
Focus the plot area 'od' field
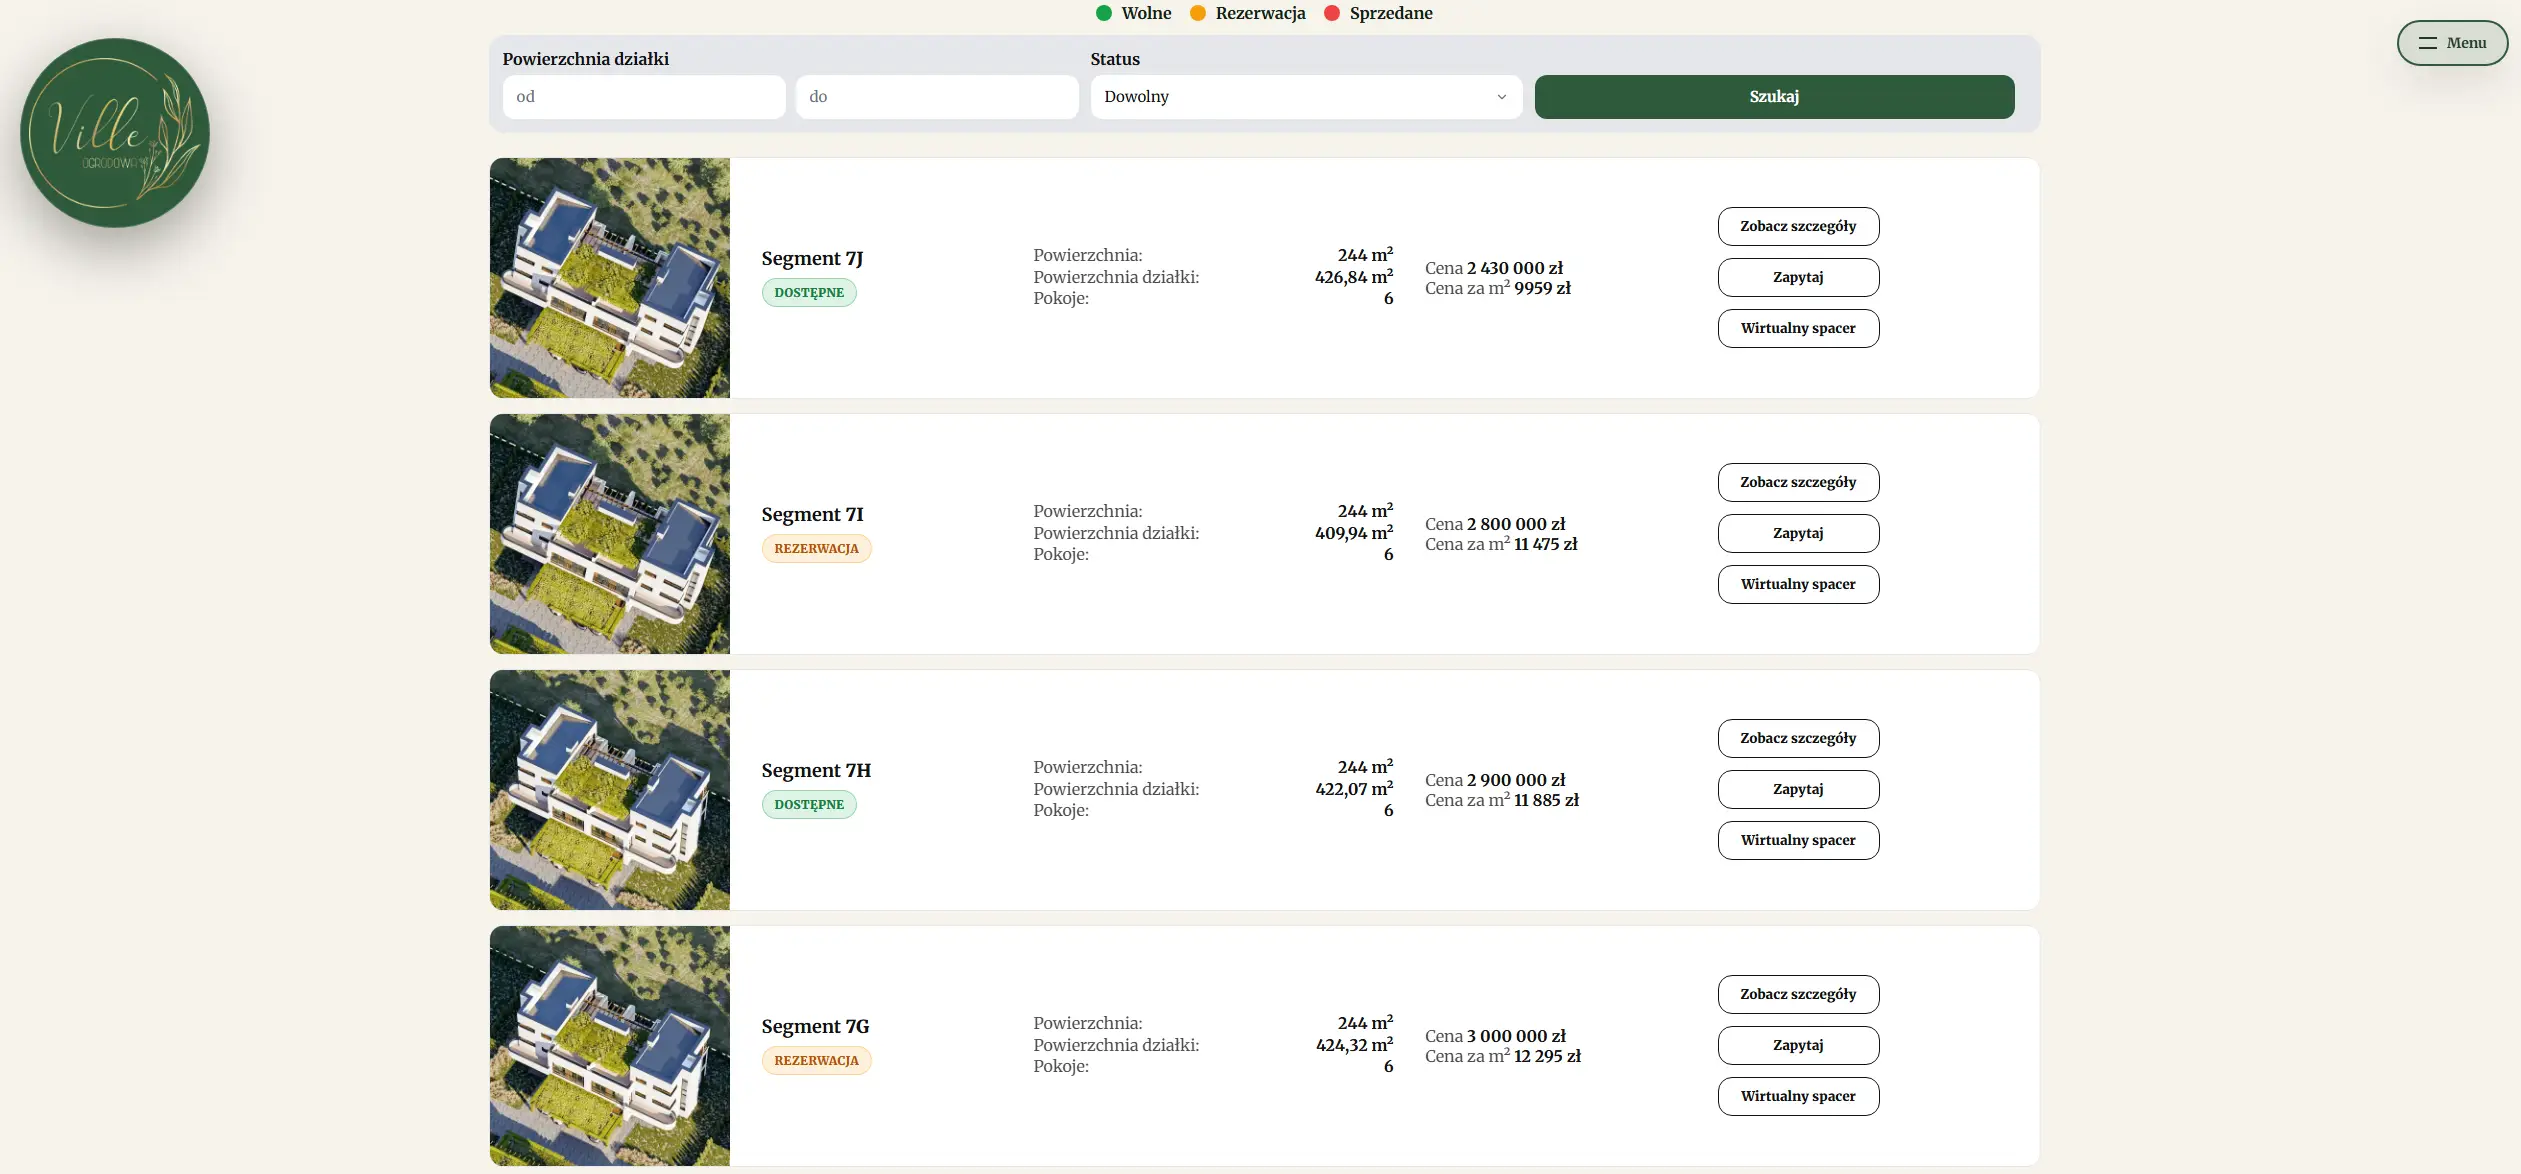[x=643, y=97]
